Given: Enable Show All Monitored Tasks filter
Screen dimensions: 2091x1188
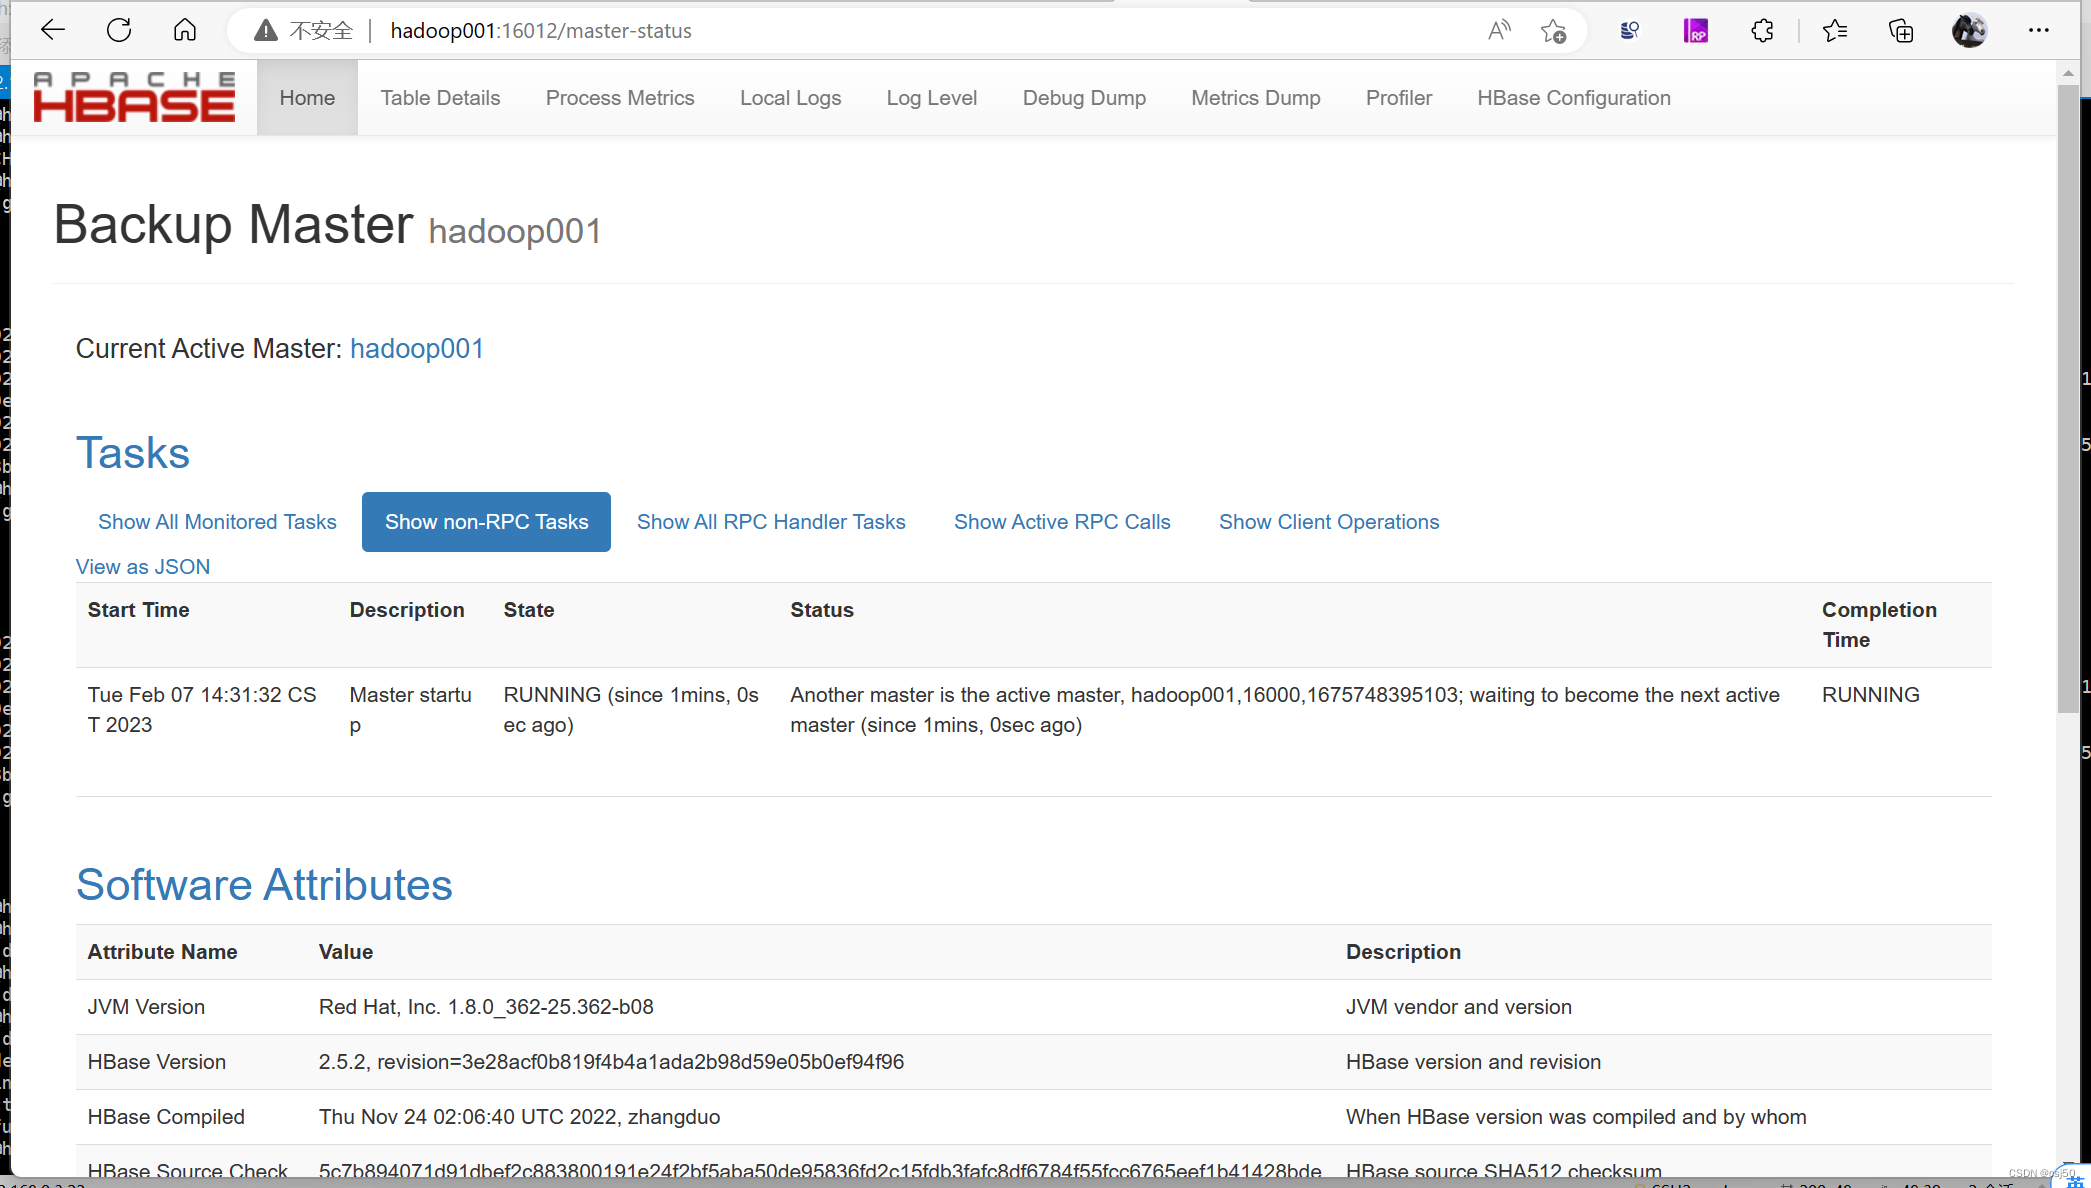Looking at the screenshot, I should pyautogui.click(x=216, y=521).
